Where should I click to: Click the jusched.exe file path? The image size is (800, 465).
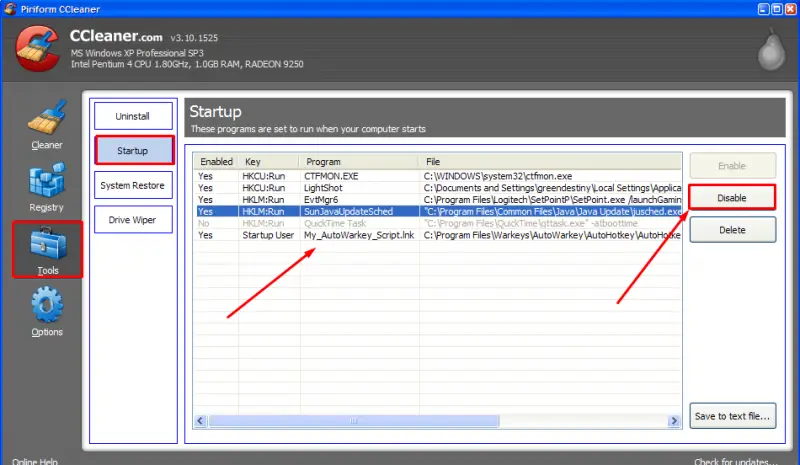552,211
